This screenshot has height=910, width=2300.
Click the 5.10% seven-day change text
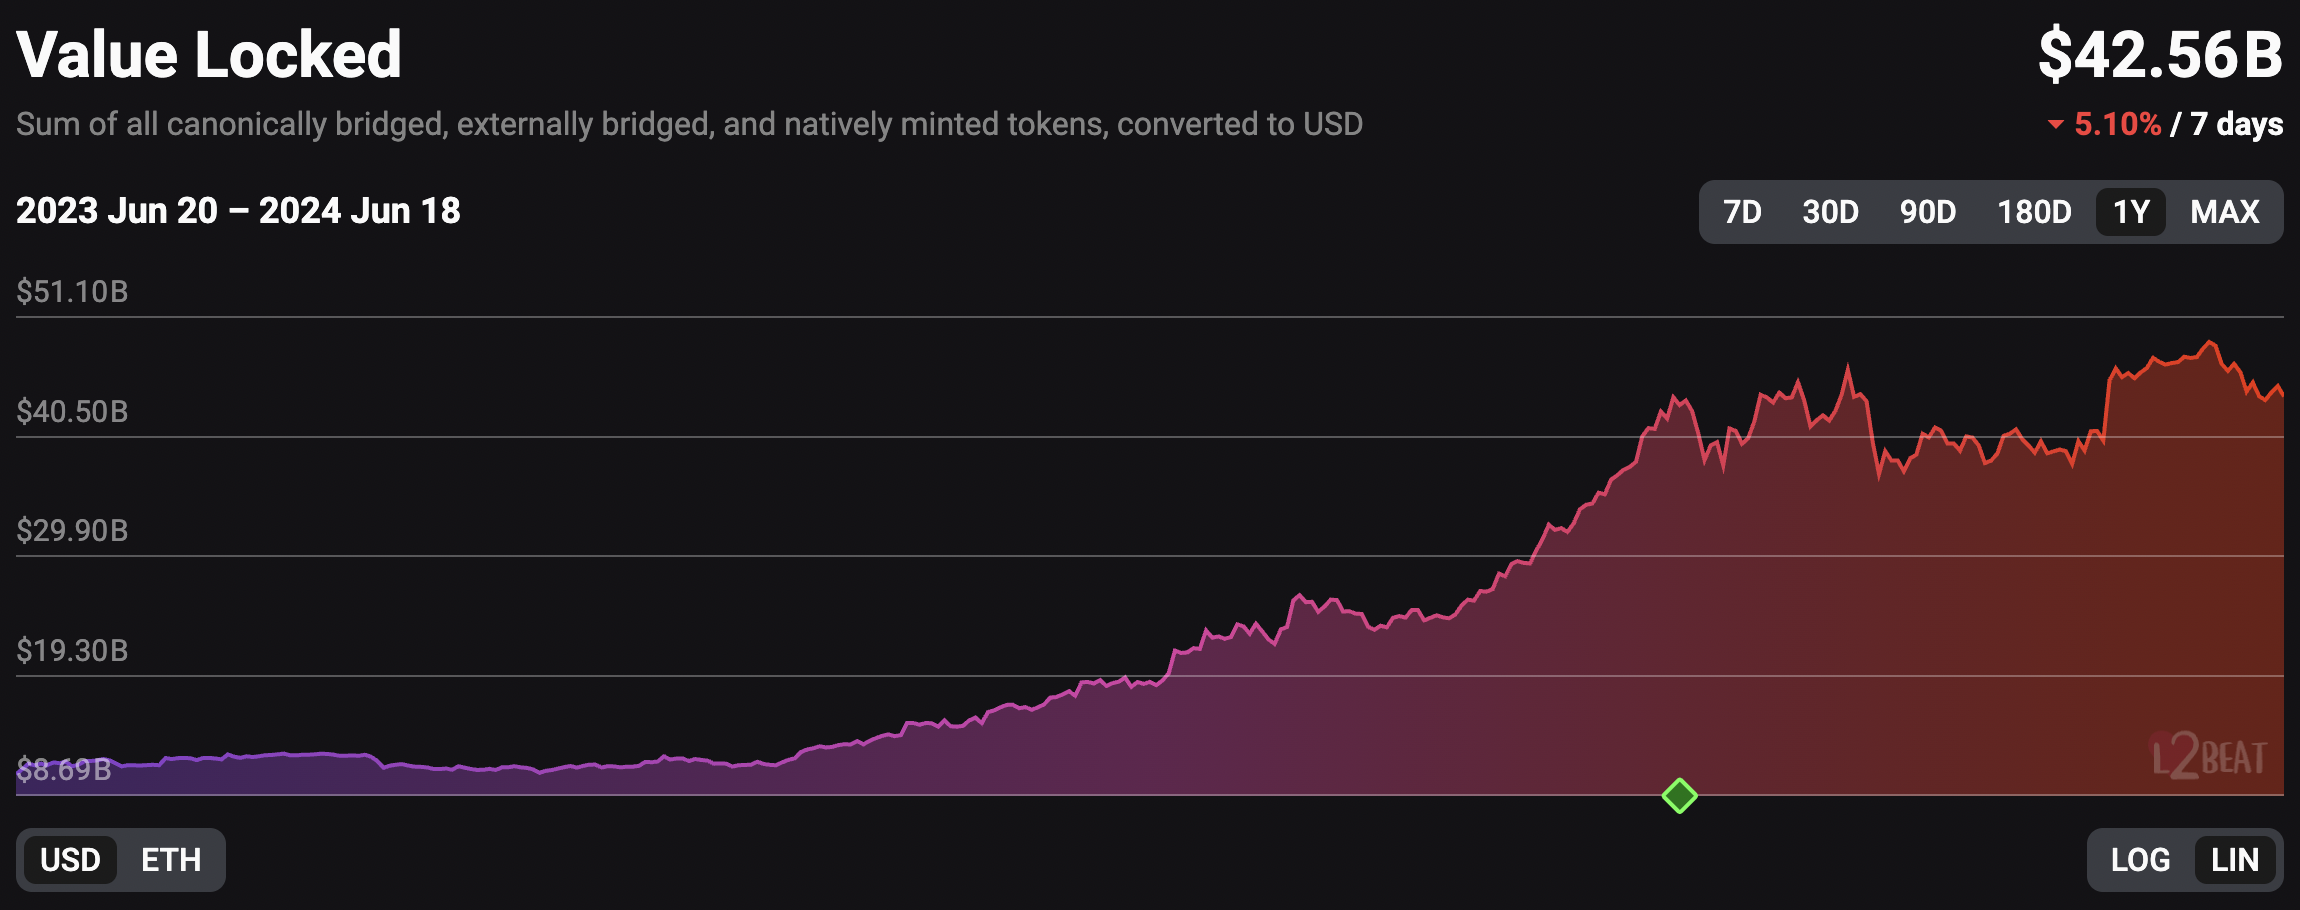(x=2117, y=124)
